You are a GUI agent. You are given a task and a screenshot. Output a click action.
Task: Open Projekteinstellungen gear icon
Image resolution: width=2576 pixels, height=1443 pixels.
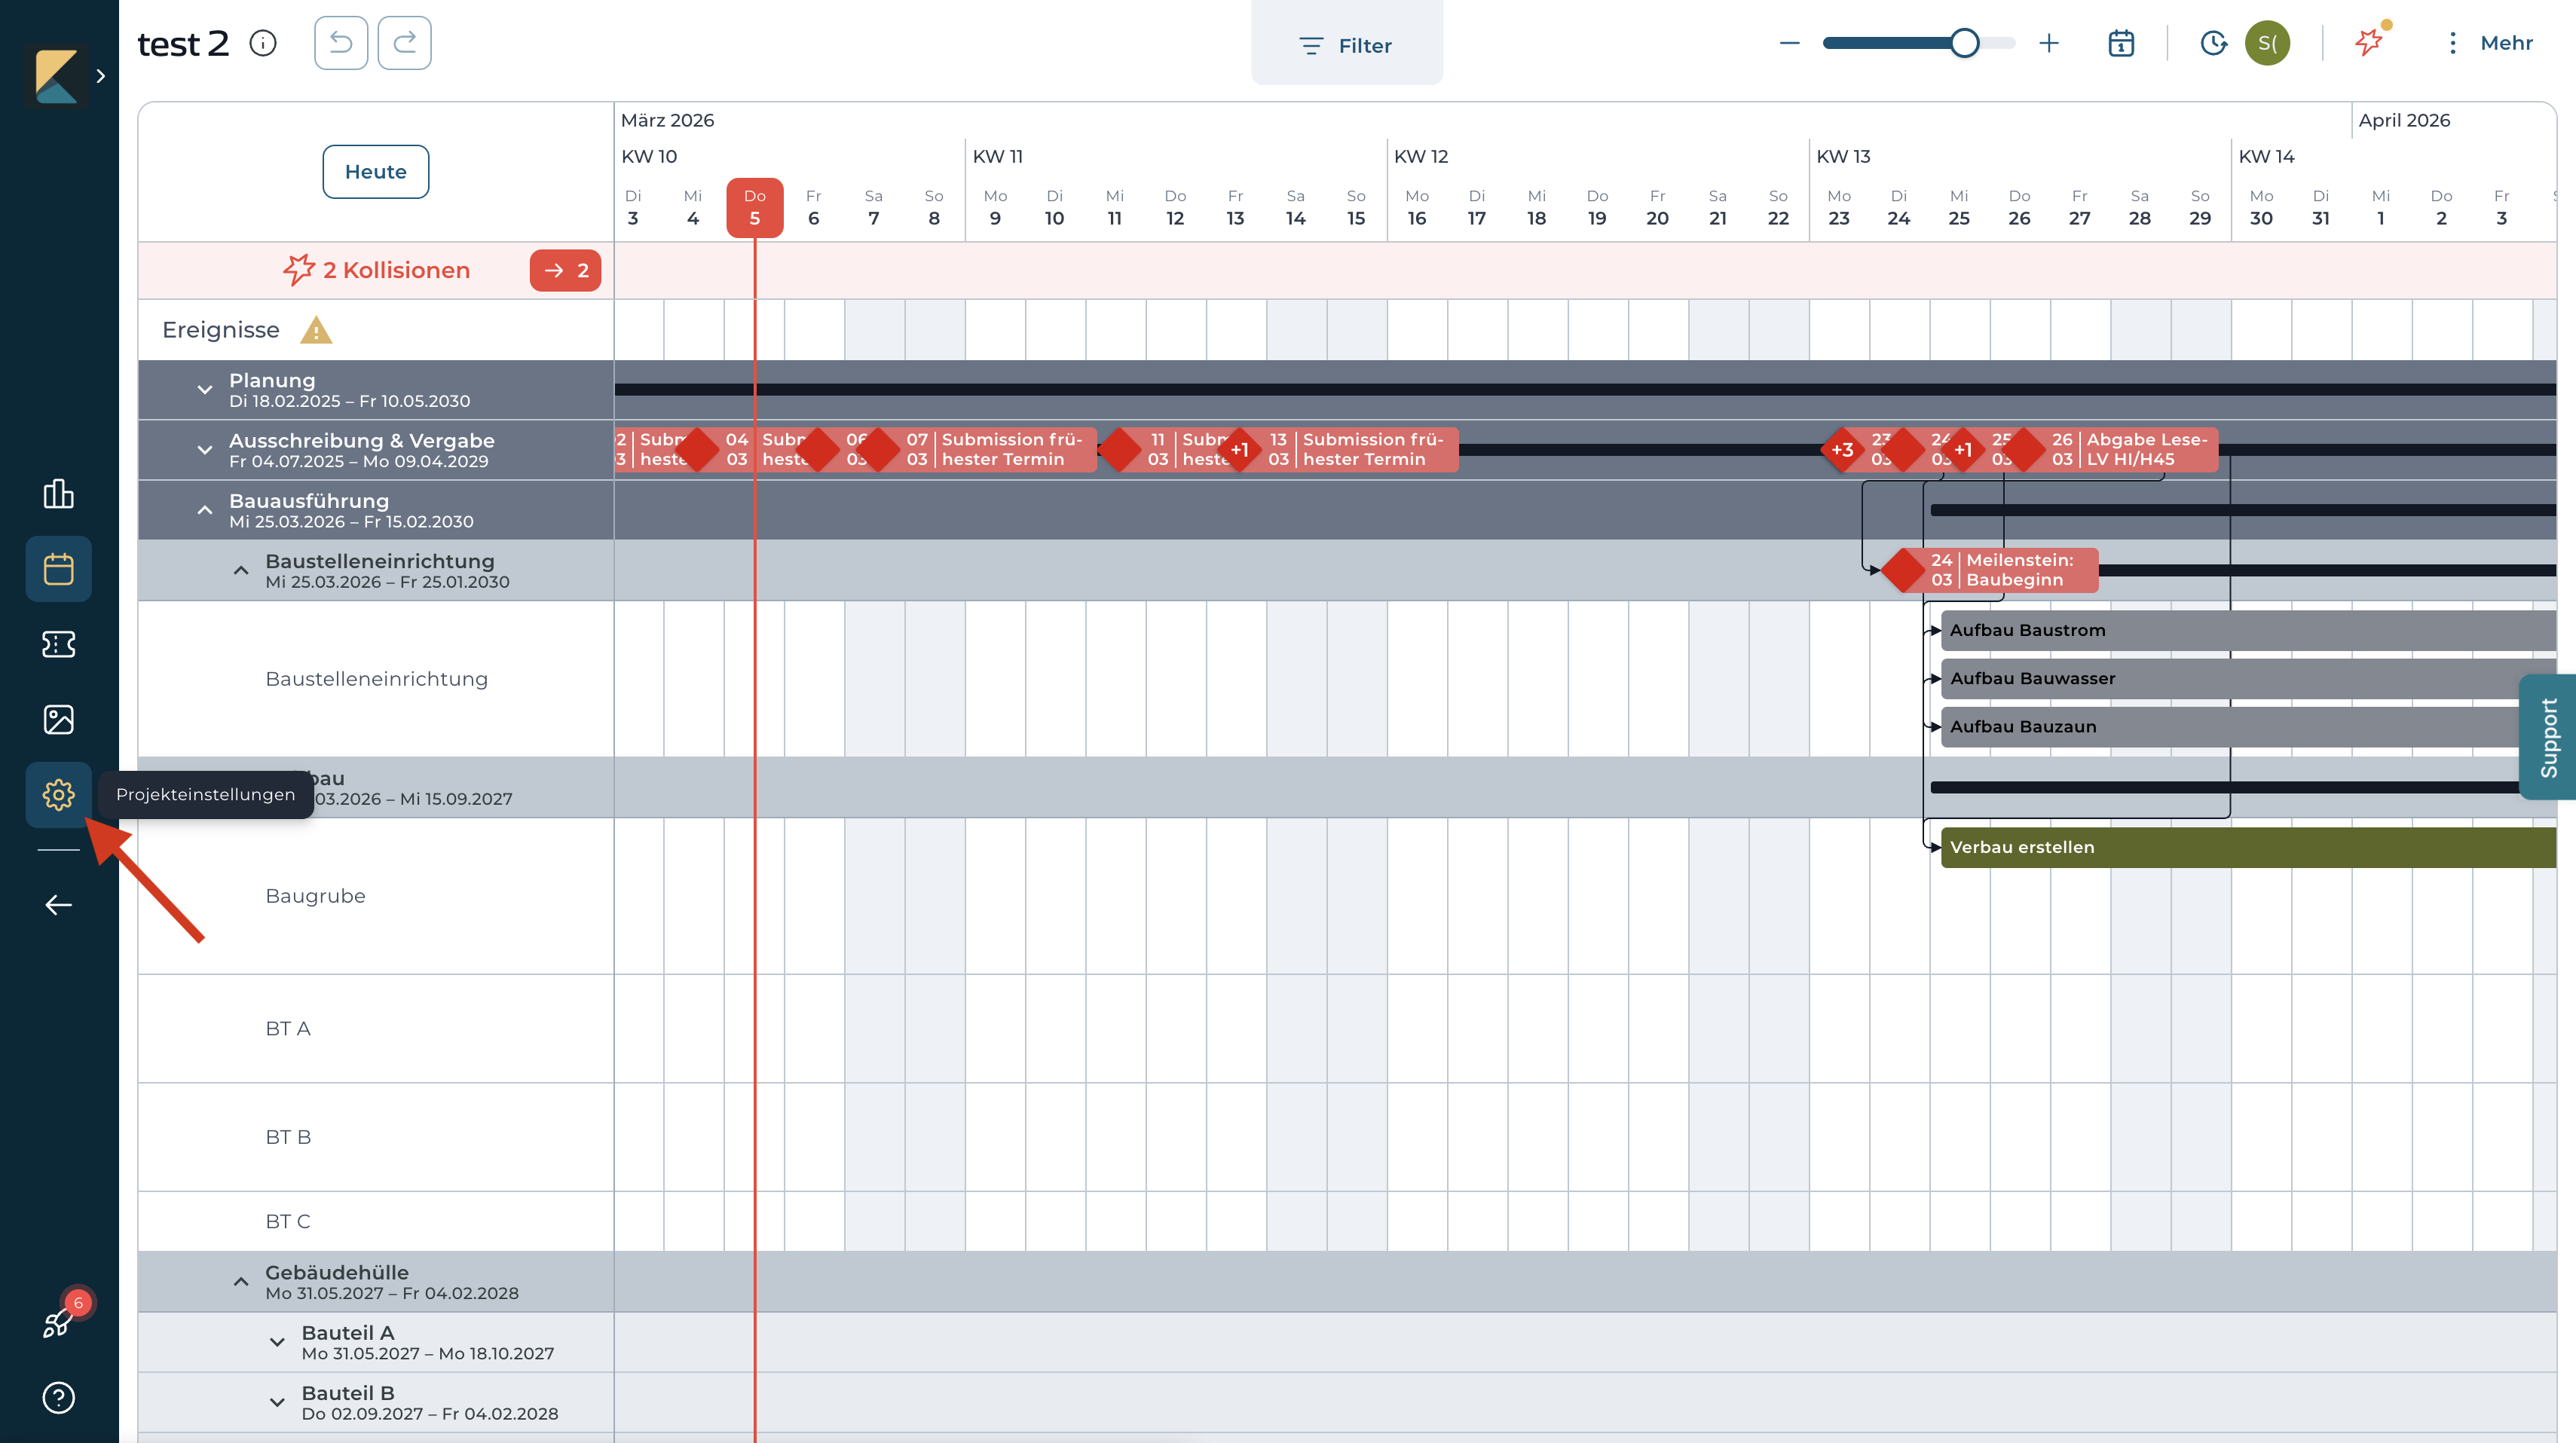(58, 794)
